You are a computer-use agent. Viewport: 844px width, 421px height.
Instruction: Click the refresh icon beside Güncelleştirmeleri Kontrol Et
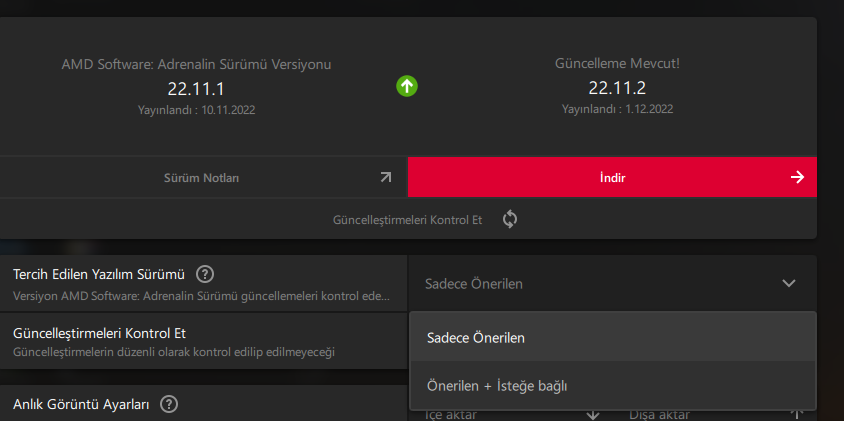(510, 220)
